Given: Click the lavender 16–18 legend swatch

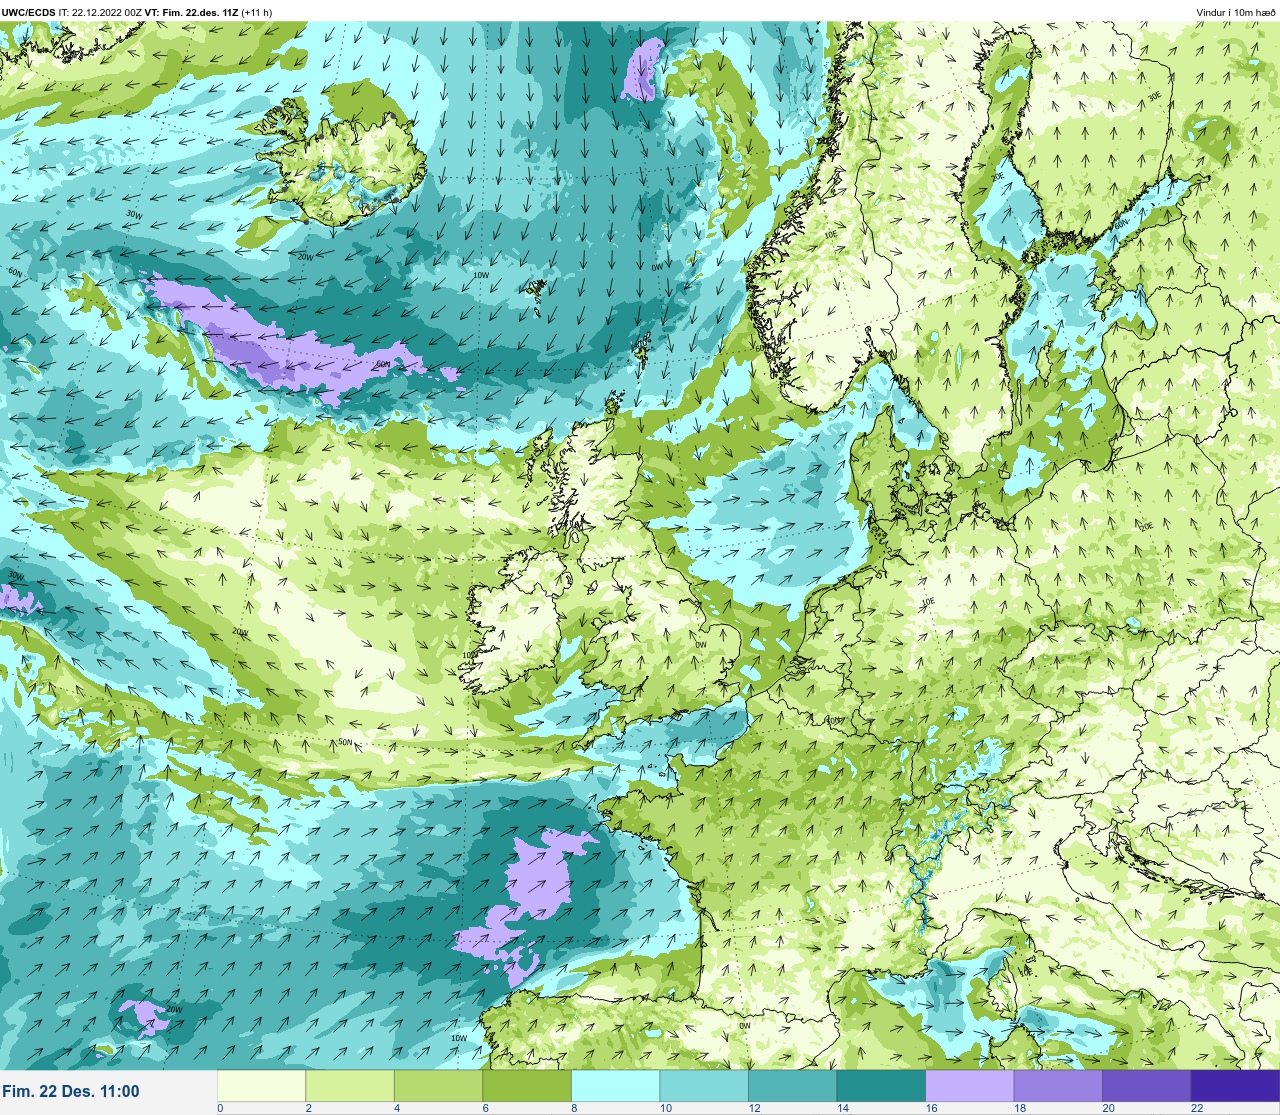Looking at the screenshot, I should (969, 1086).
